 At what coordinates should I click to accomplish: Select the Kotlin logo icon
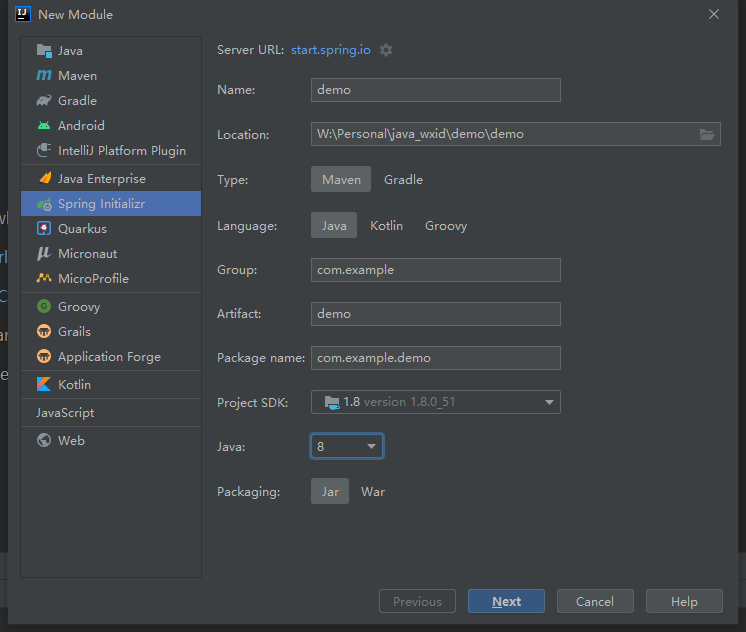point(44,384)
